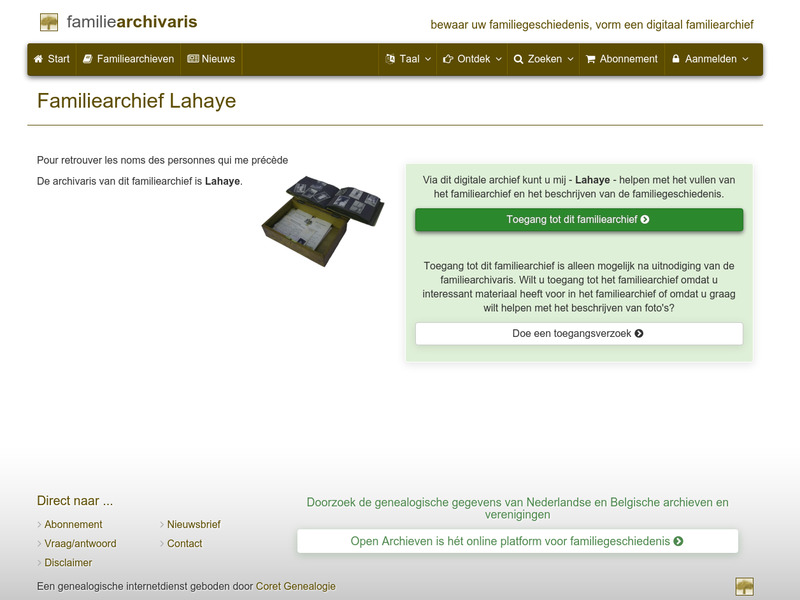Screen dimensions: 800x600
Task: Click the Start home icon
Action: (38, 59)
